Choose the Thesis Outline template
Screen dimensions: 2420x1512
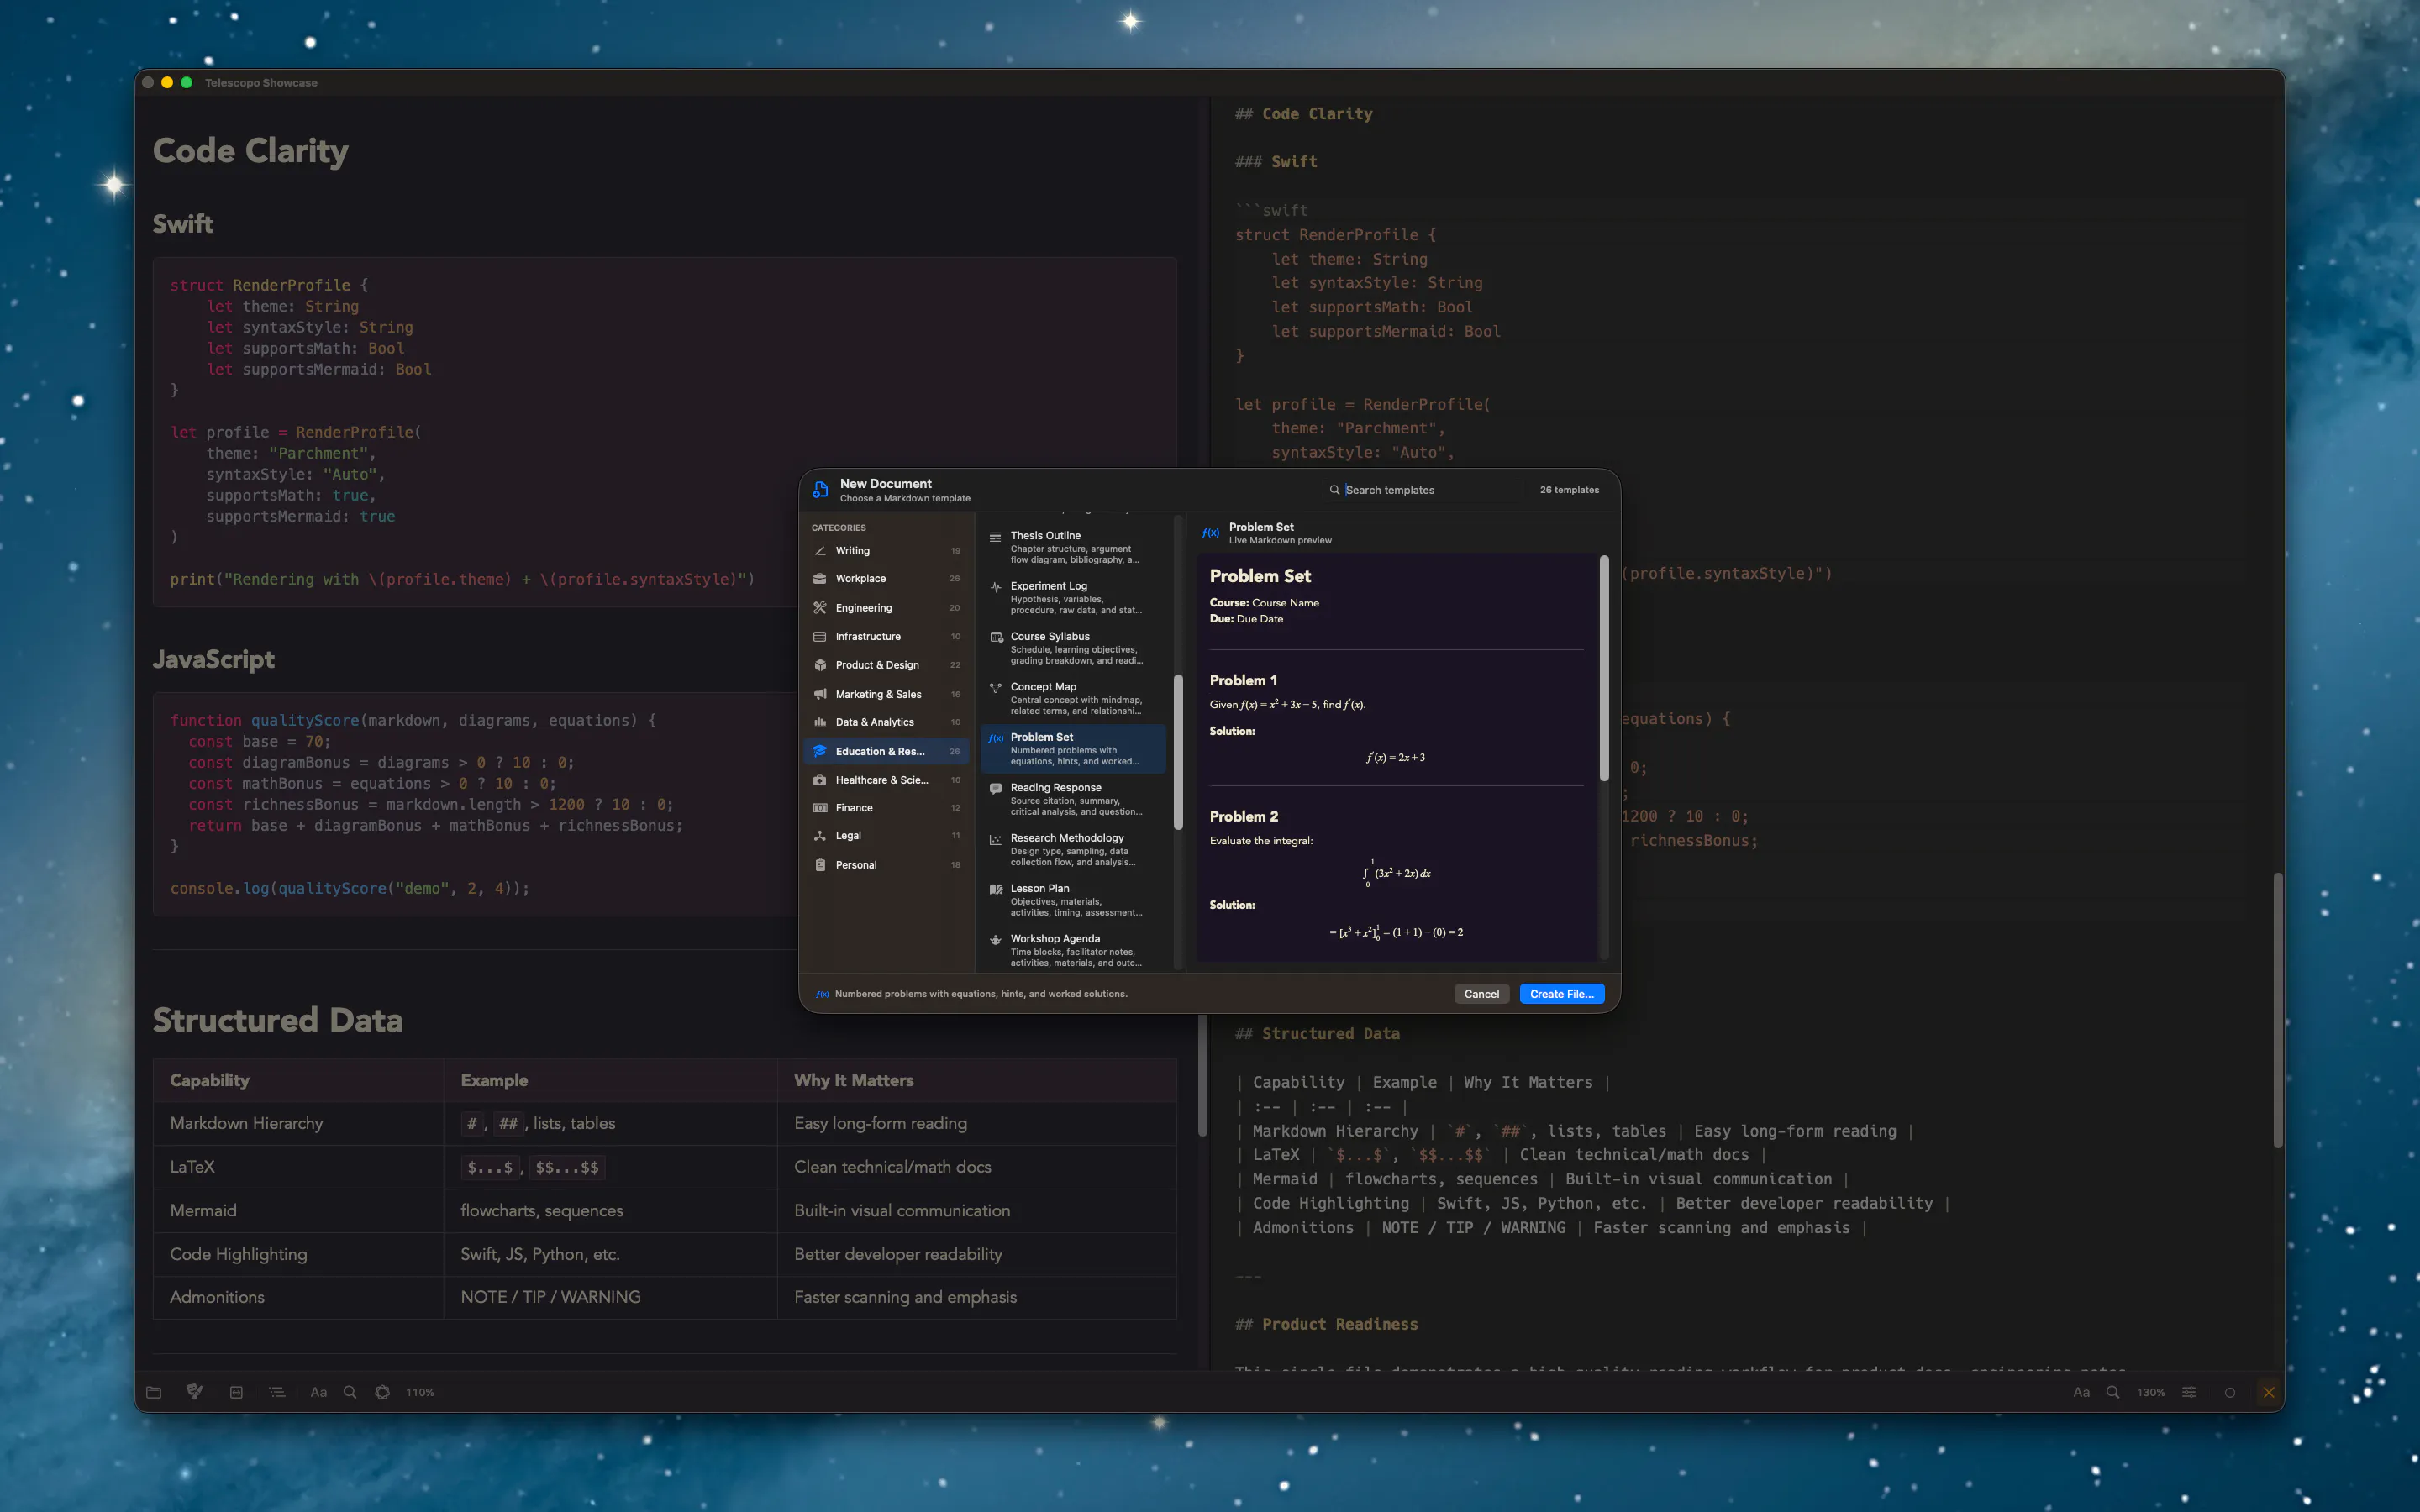pyautogui.click(x=1073, y=547)
